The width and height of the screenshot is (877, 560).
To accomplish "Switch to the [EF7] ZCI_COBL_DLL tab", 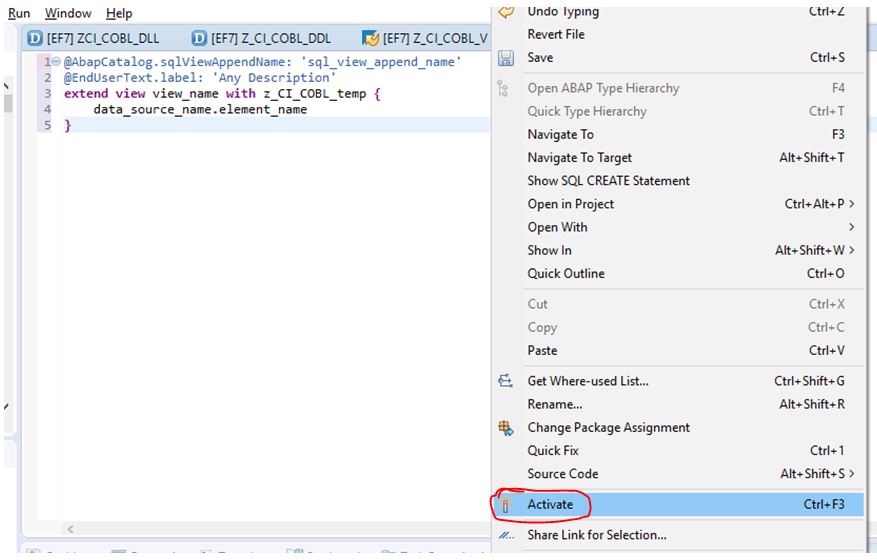I will (x=93, y=38).
